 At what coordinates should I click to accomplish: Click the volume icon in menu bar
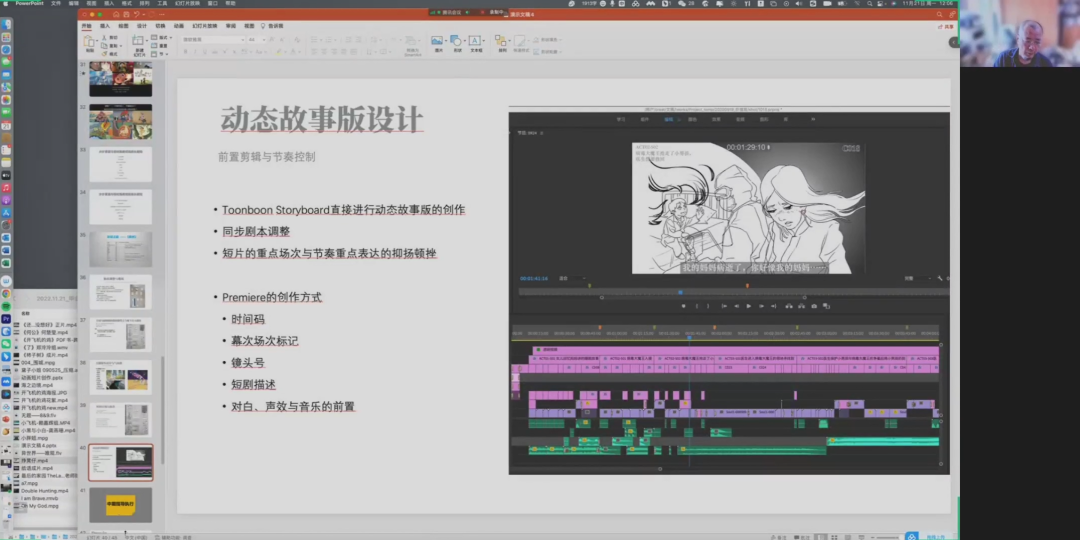[800, 3]
